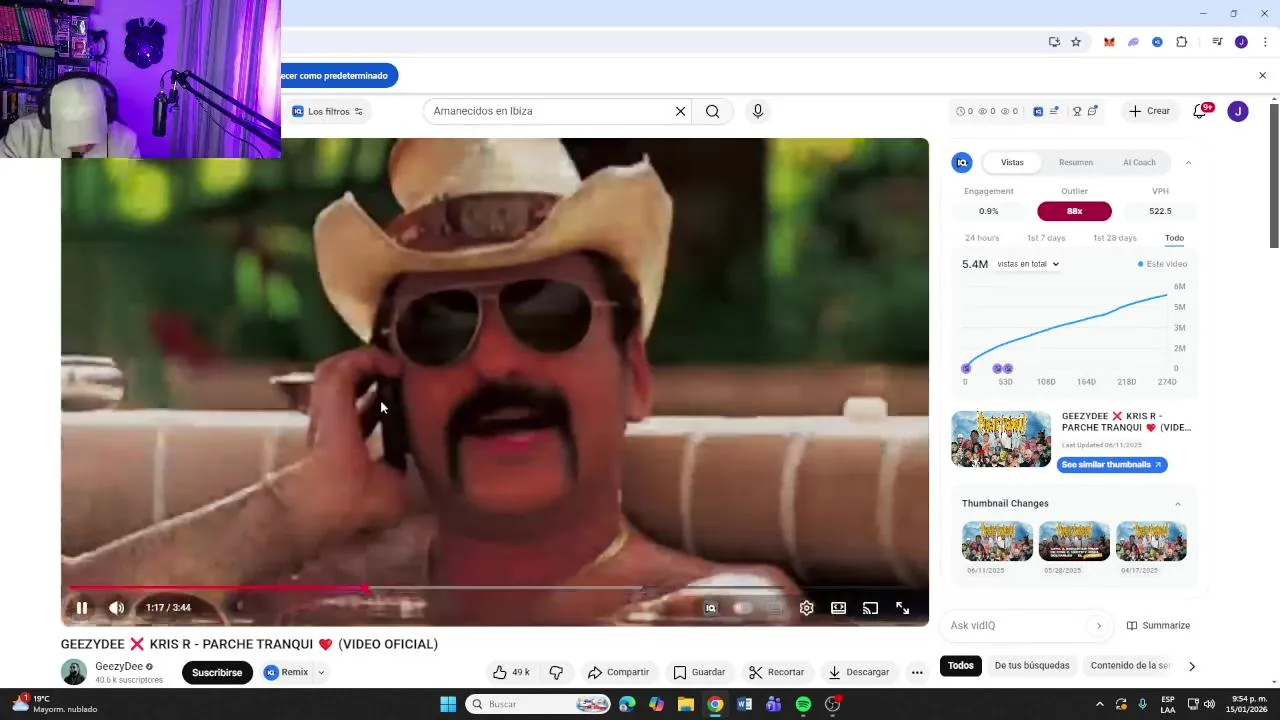Open Chrome media control icon
Screen dimensions: 1280x720
[1217, 42]
